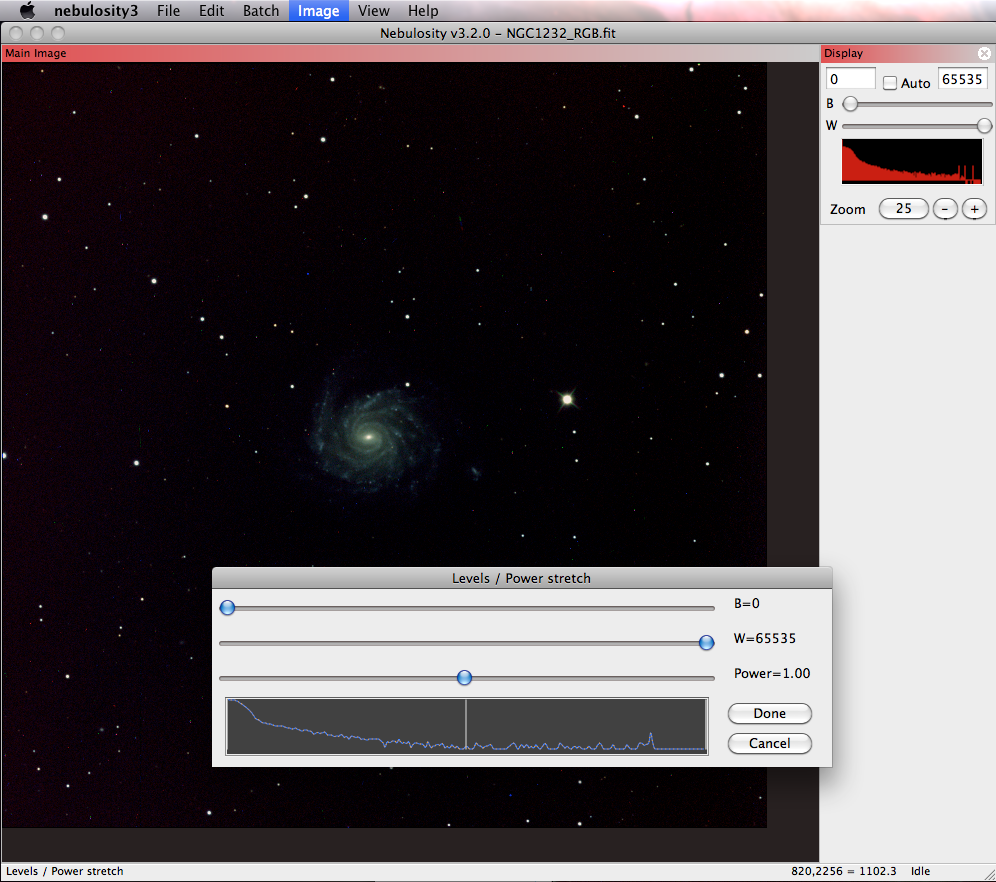The image size is (996, 882).
Task: Close the Display panel
Action: tap(984, 53)
